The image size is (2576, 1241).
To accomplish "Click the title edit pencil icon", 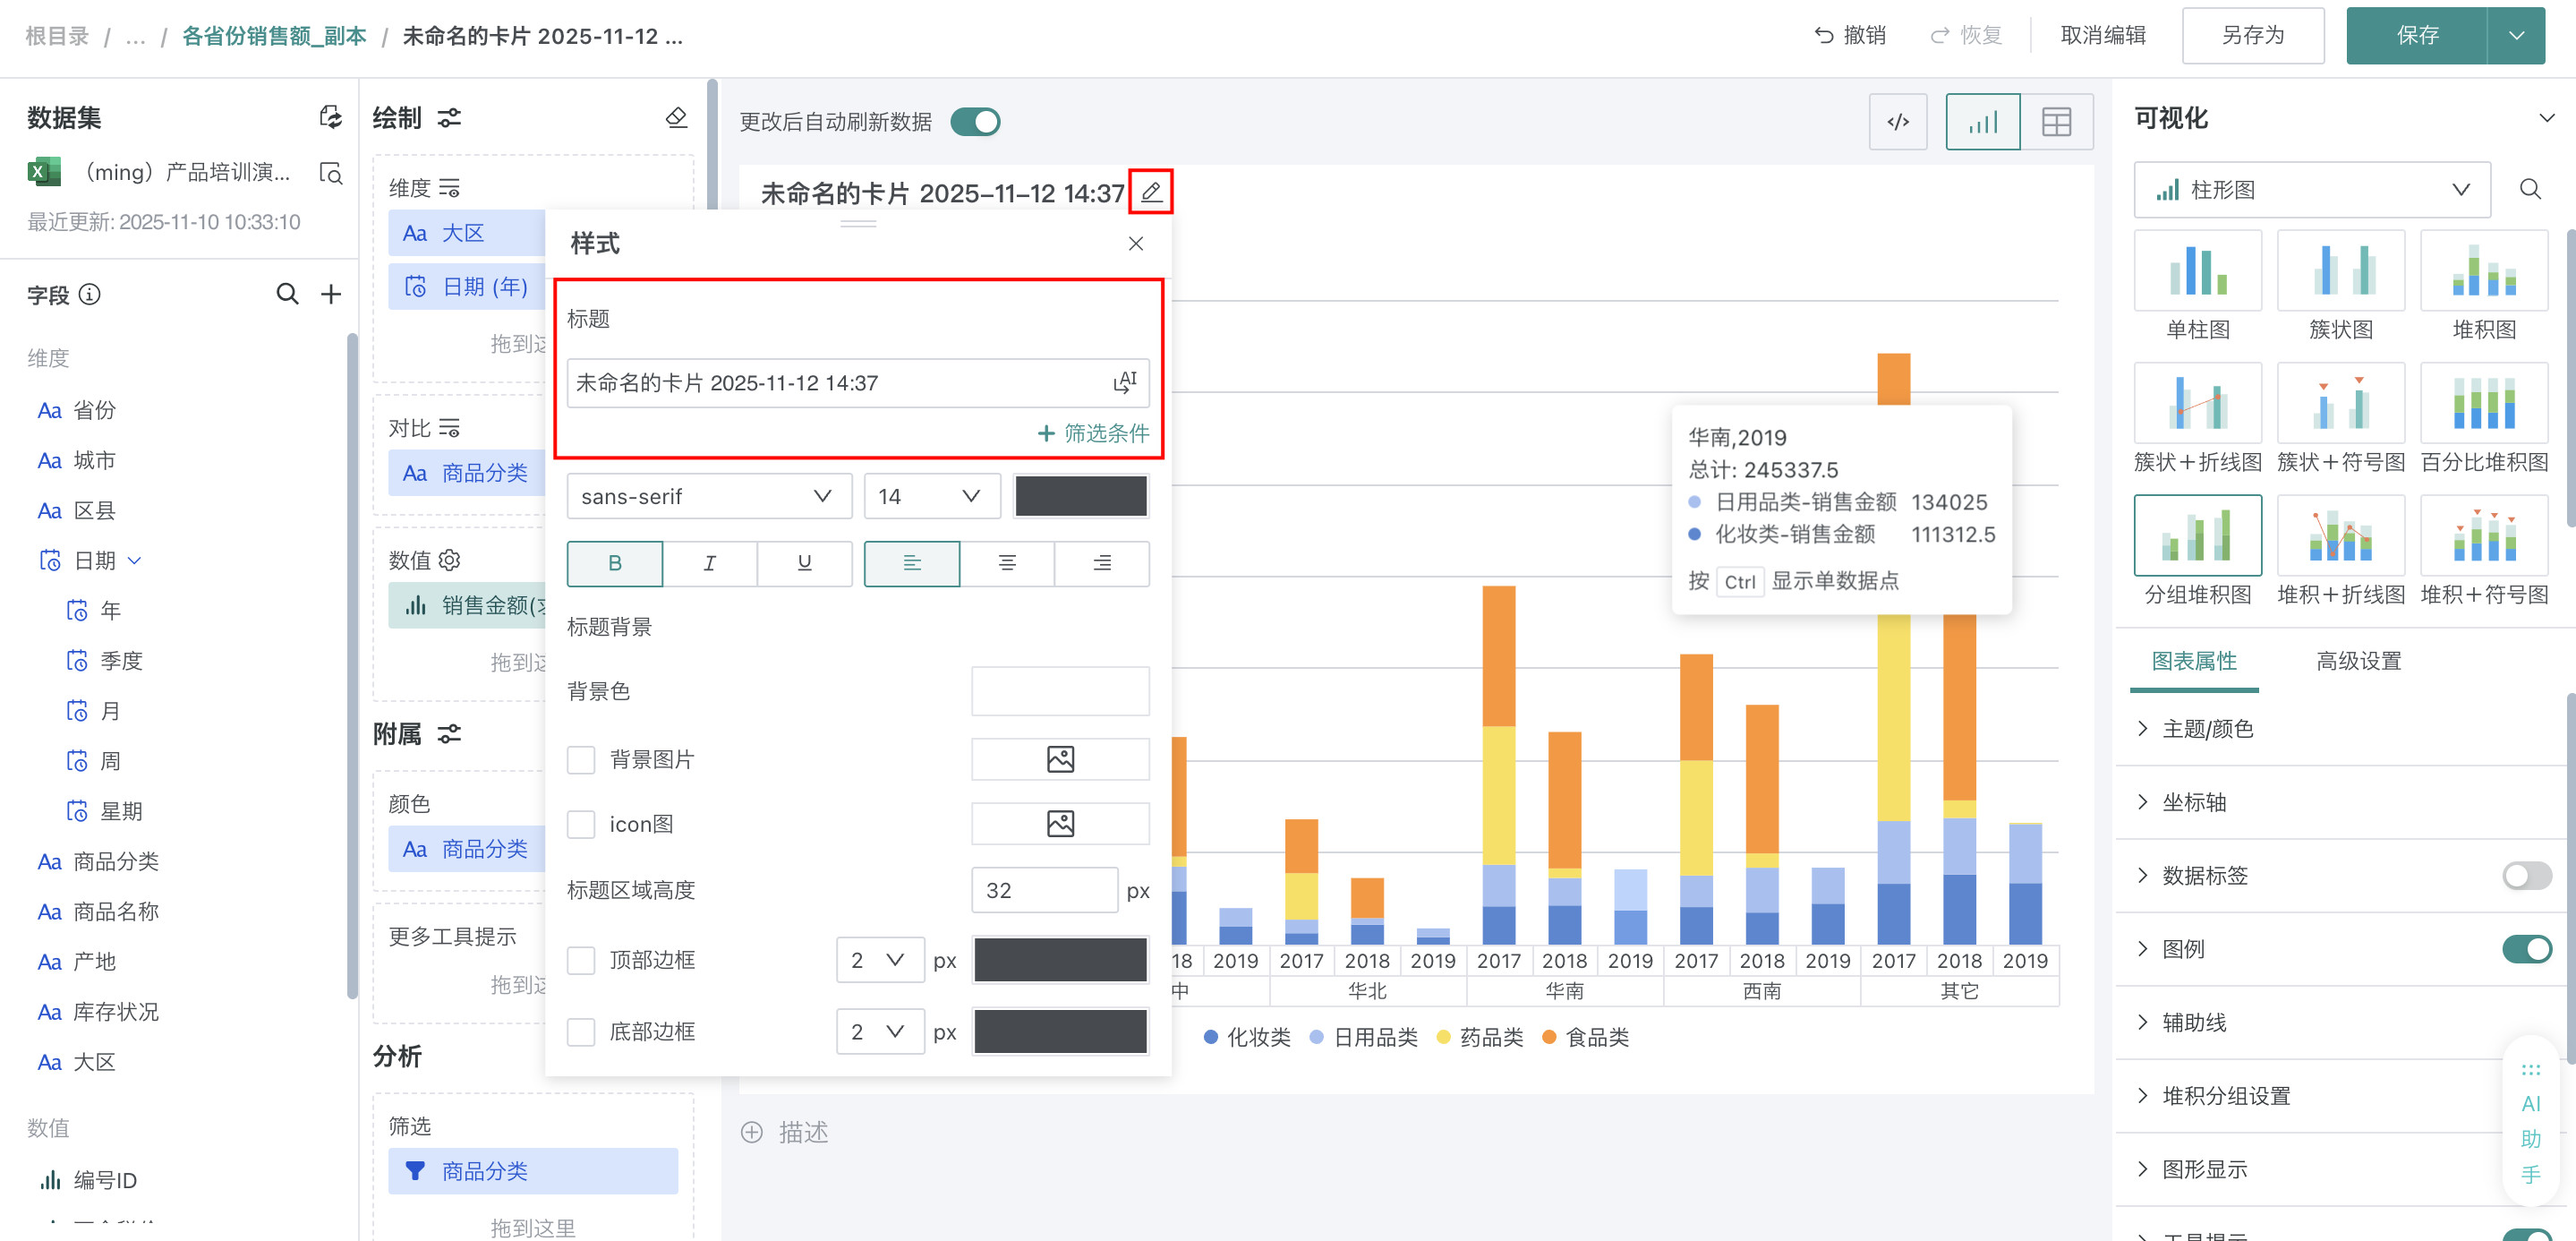I will 1151,192.
